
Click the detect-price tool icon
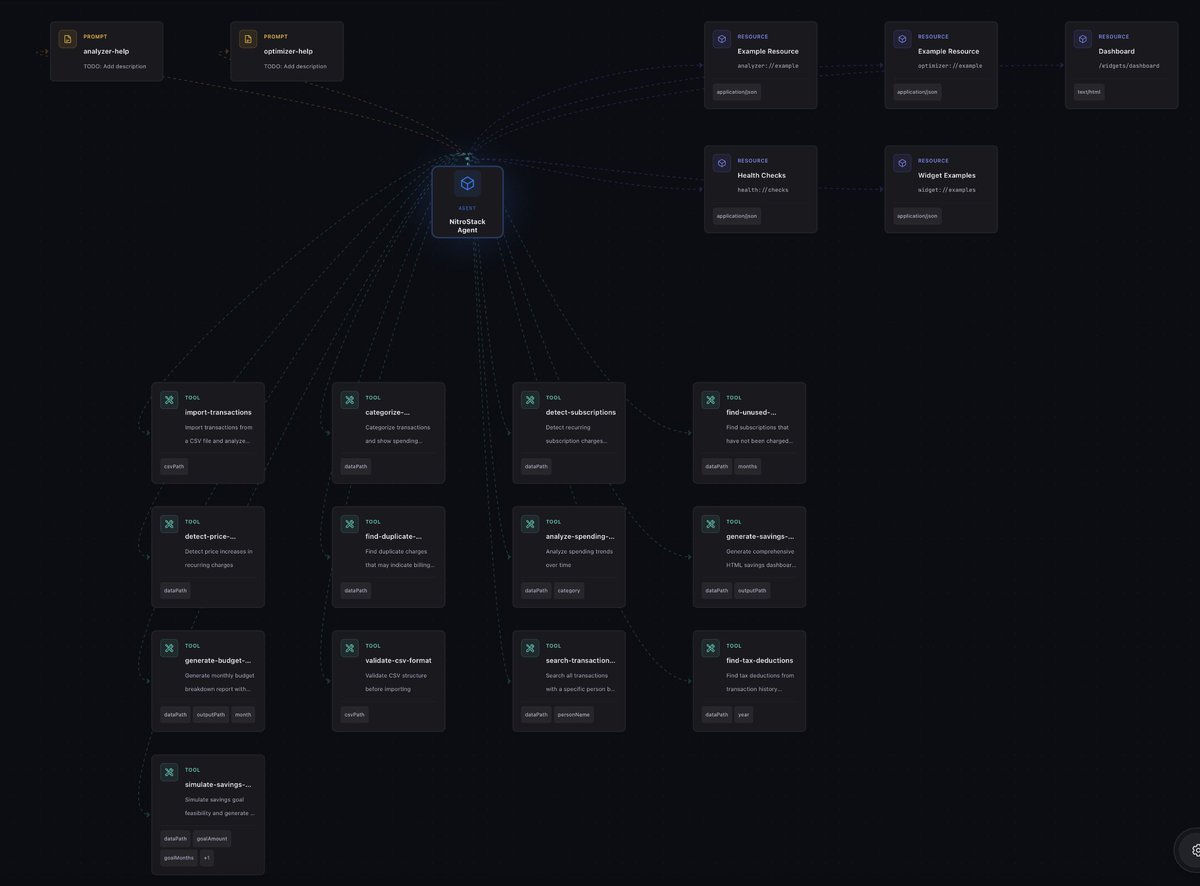(169, 524)
